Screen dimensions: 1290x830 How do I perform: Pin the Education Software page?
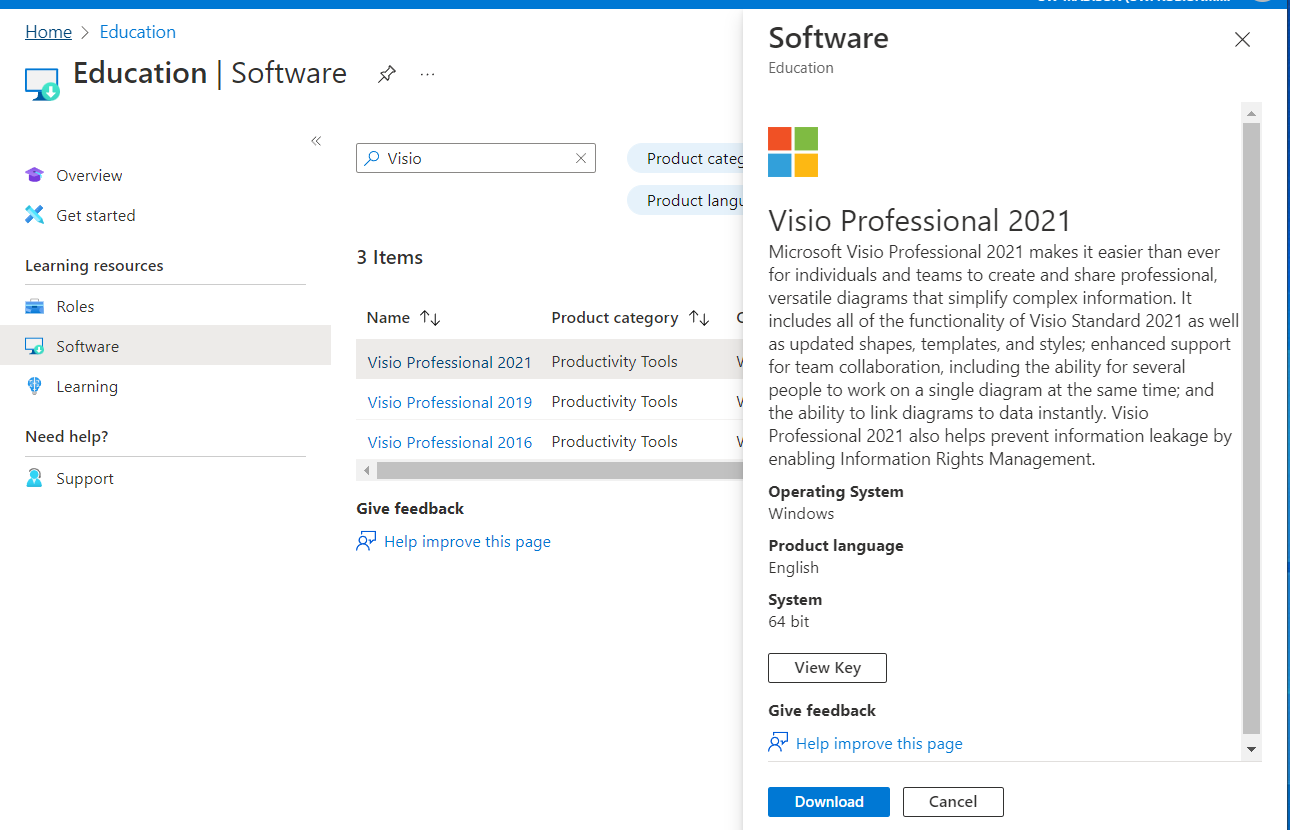pos(386,74)
